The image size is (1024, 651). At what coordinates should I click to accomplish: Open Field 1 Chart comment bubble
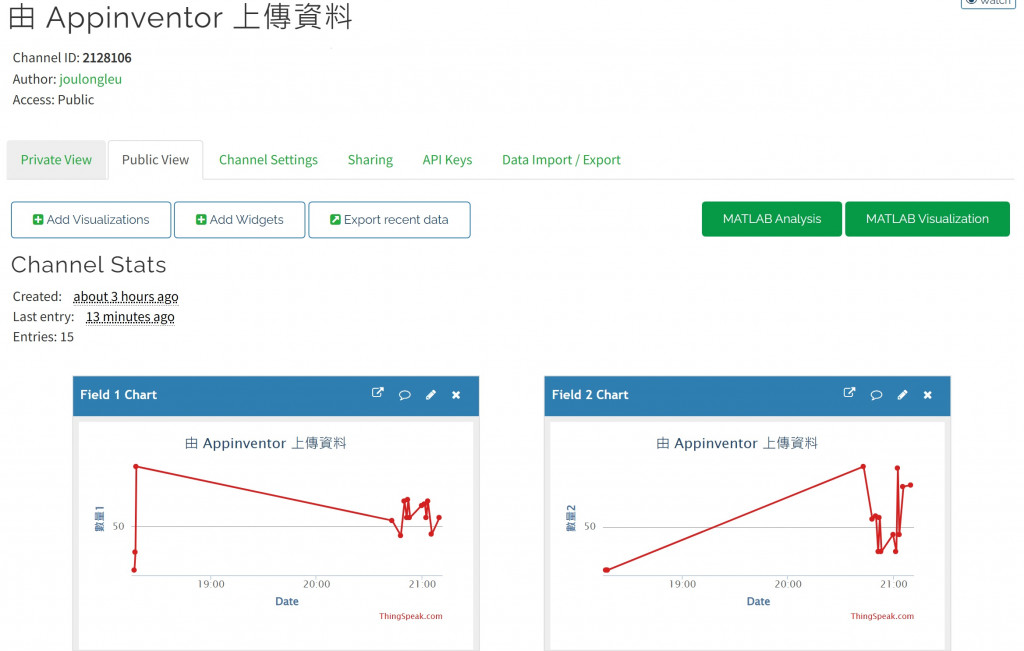404,394
